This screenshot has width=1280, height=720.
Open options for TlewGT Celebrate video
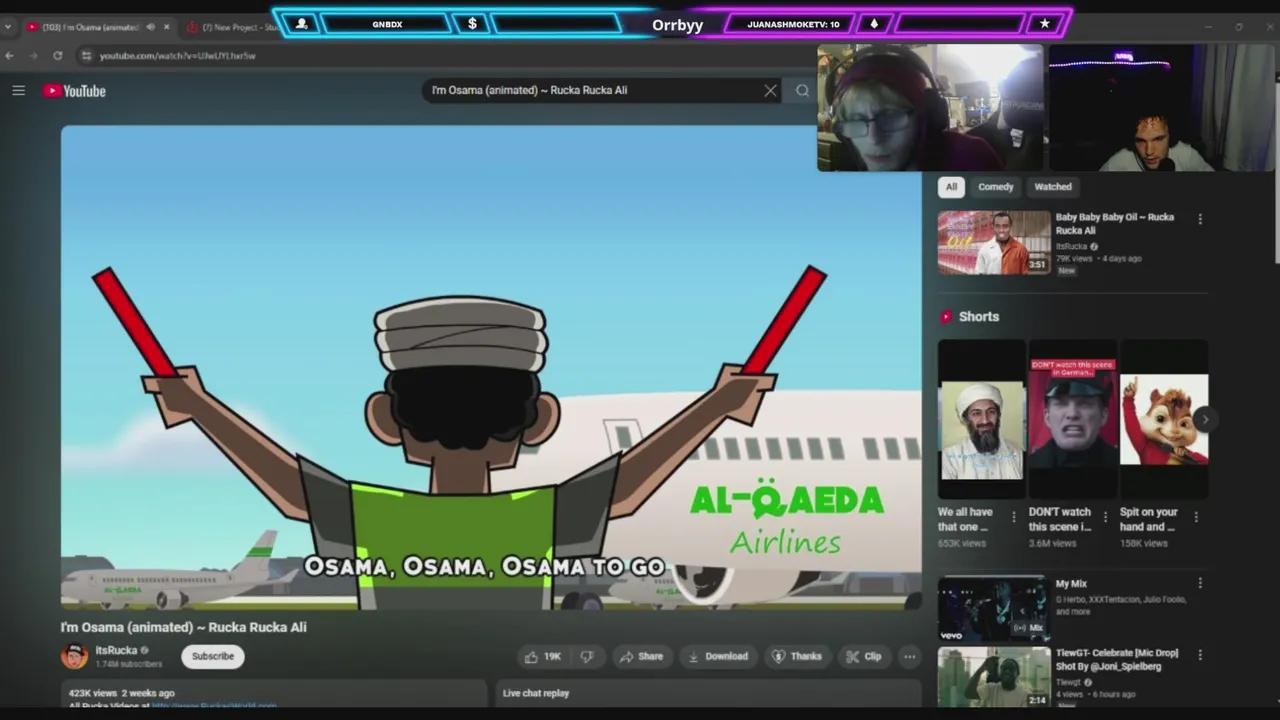[x=1200, y=655]
